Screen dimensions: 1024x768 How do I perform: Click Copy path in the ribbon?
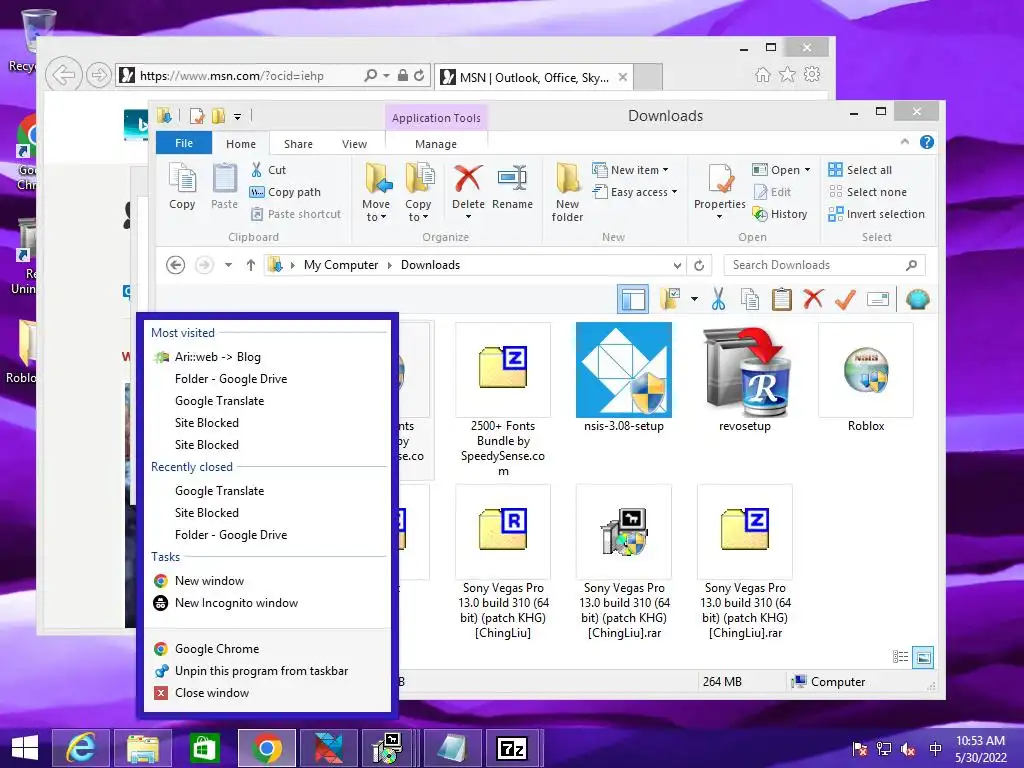click(x=285, y=192)
